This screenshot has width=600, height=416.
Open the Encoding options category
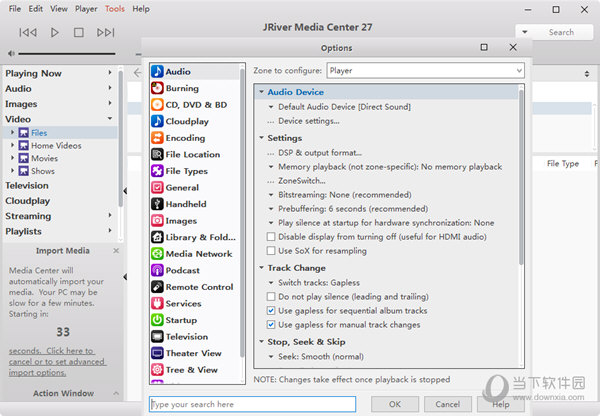[x=195, y=138]
